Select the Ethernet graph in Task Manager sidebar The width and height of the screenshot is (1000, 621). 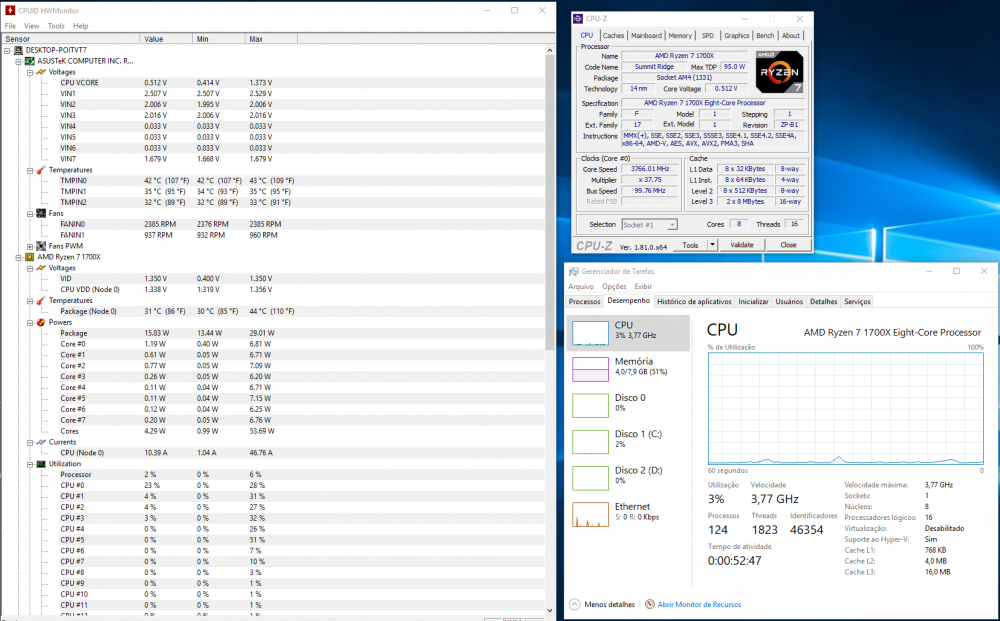(x=590, y=515)
